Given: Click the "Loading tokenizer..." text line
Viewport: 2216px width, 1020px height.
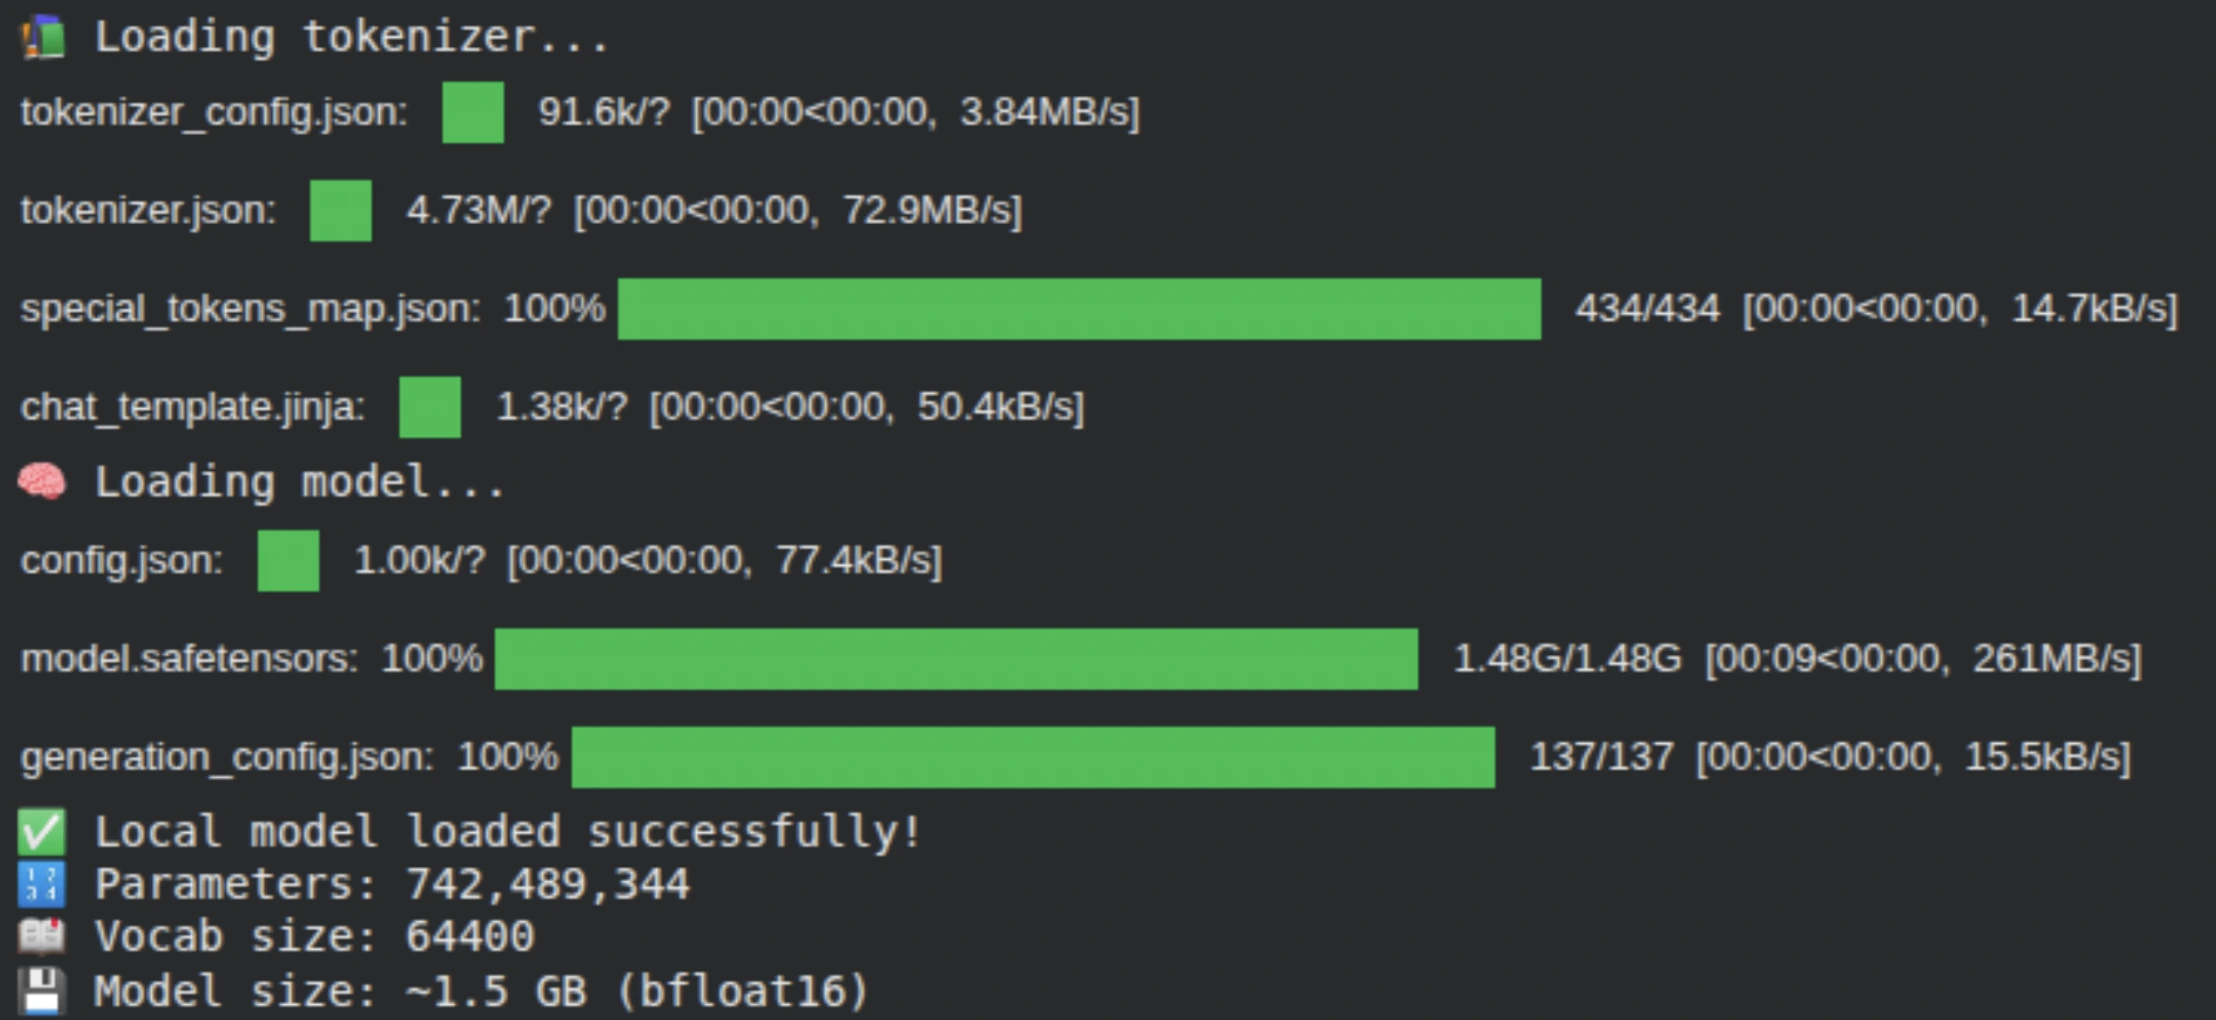Looking at the screenshot, I should click(x=351, y=37).
